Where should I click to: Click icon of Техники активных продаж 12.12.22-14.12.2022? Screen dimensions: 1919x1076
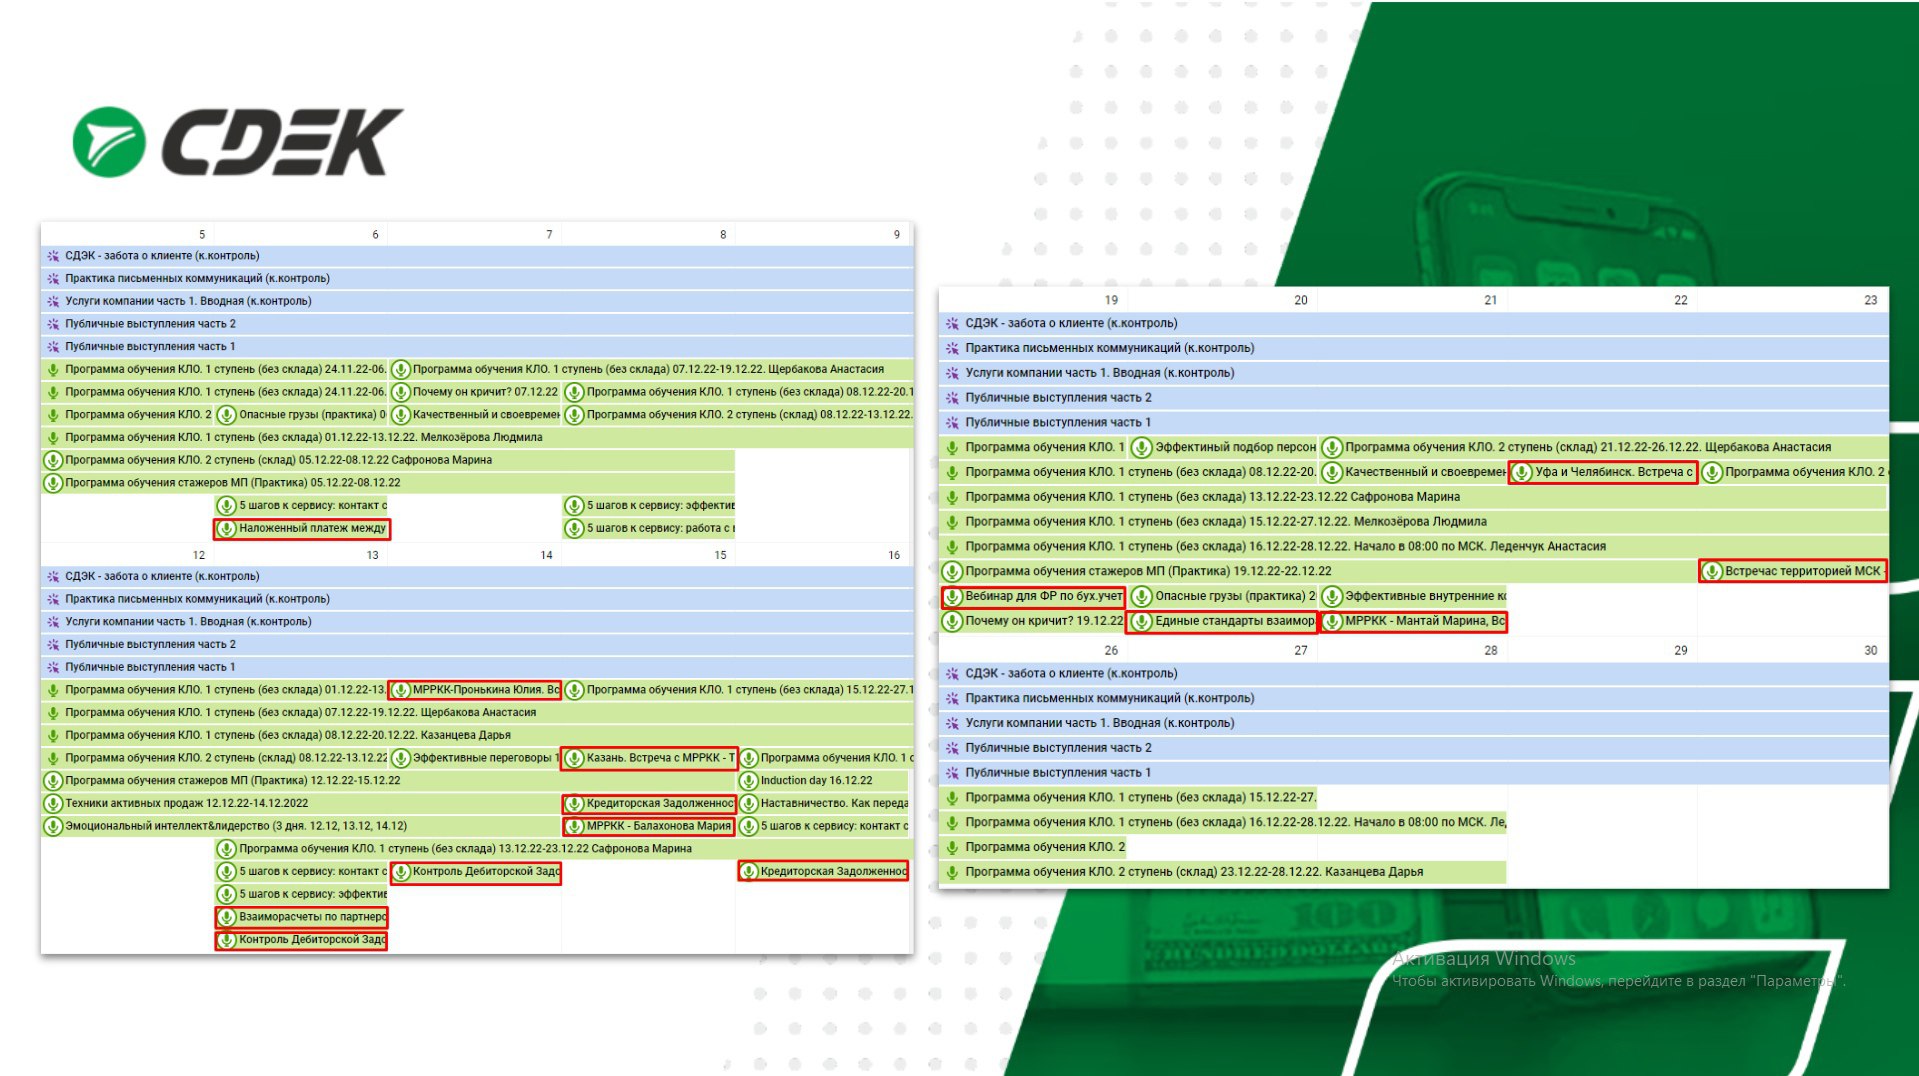pos(53,803)
